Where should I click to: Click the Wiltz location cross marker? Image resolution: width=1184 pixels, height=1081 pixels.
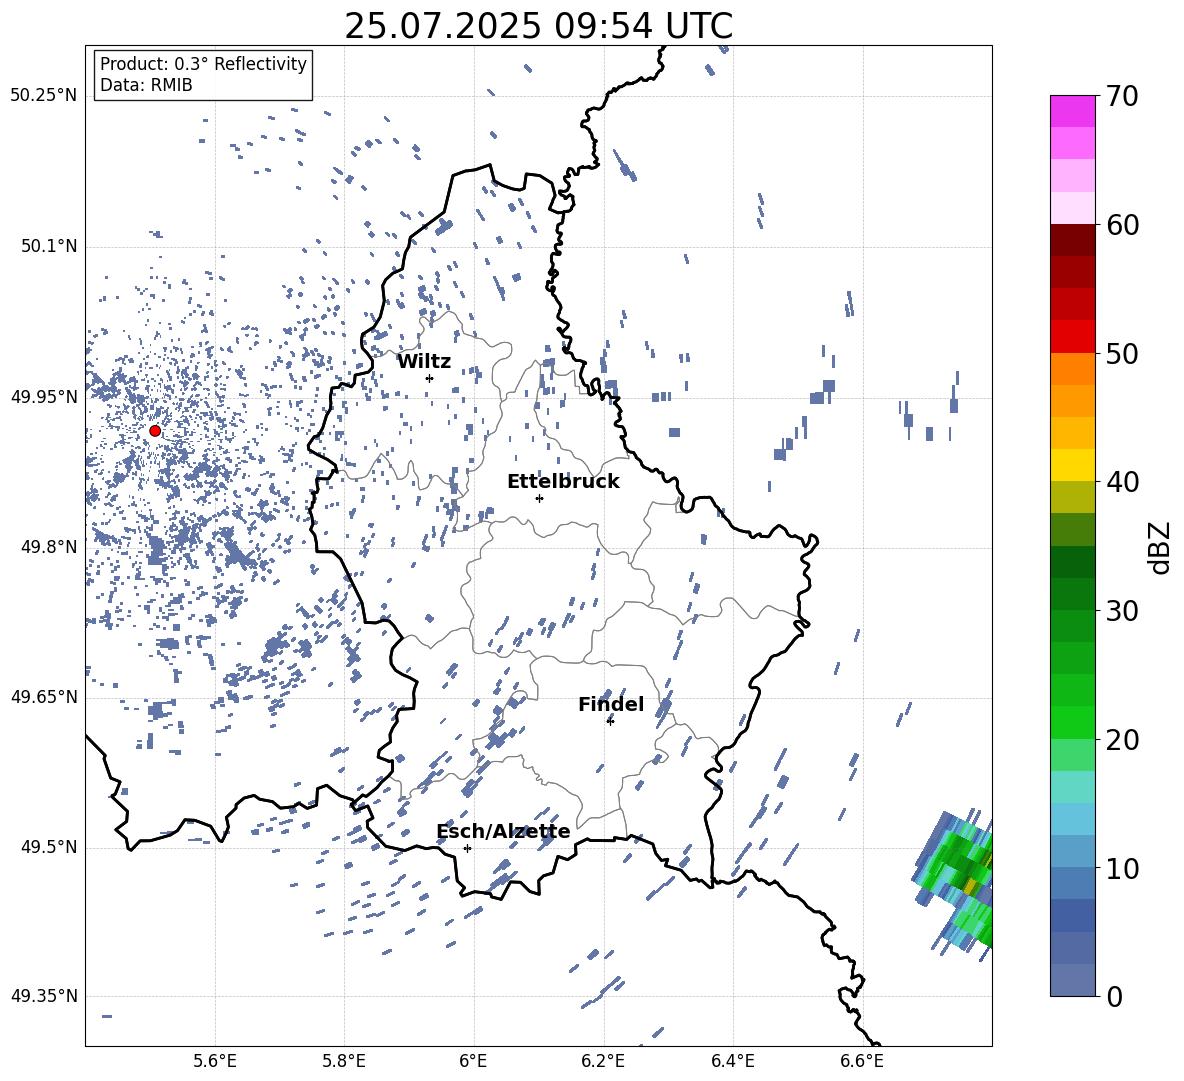[x=430, y=378]
